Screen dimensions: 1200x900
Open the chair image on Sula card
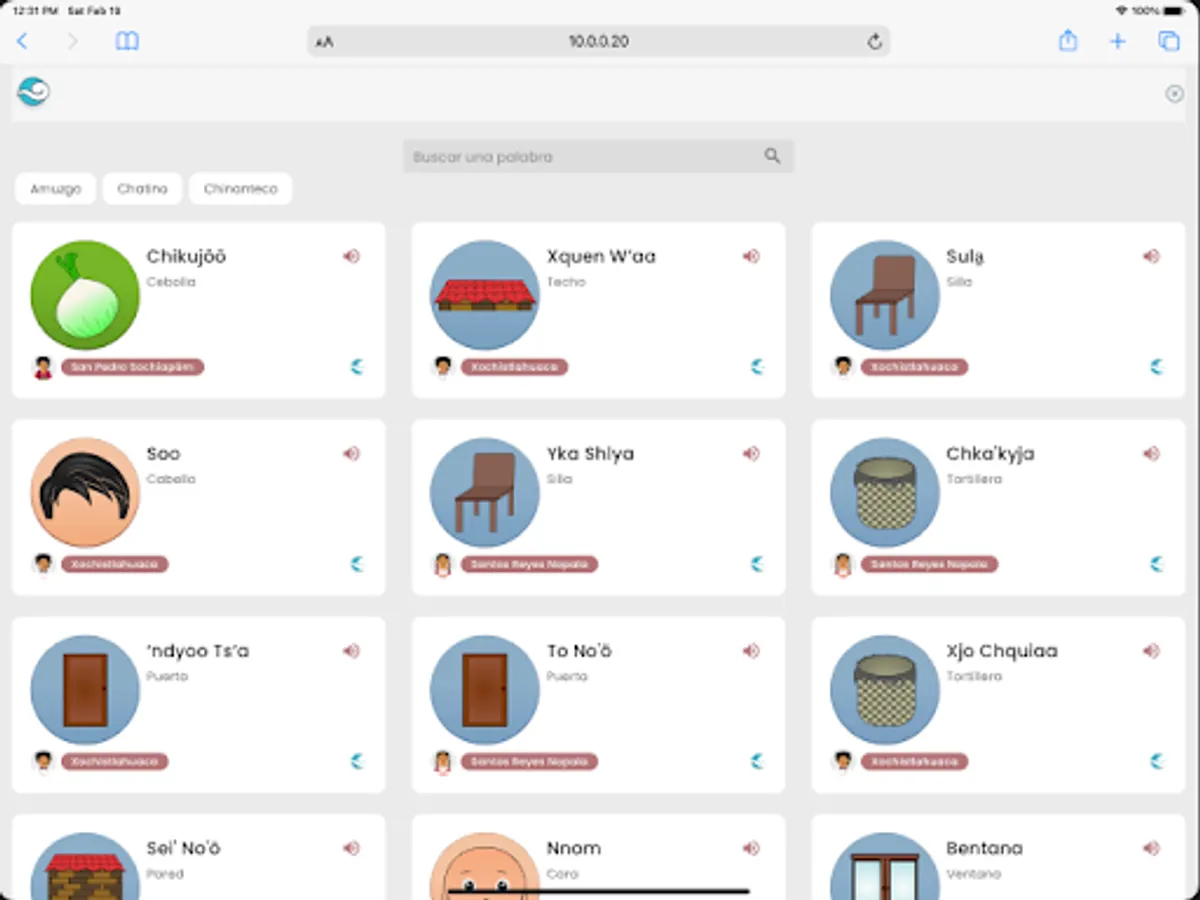point(885,295)
